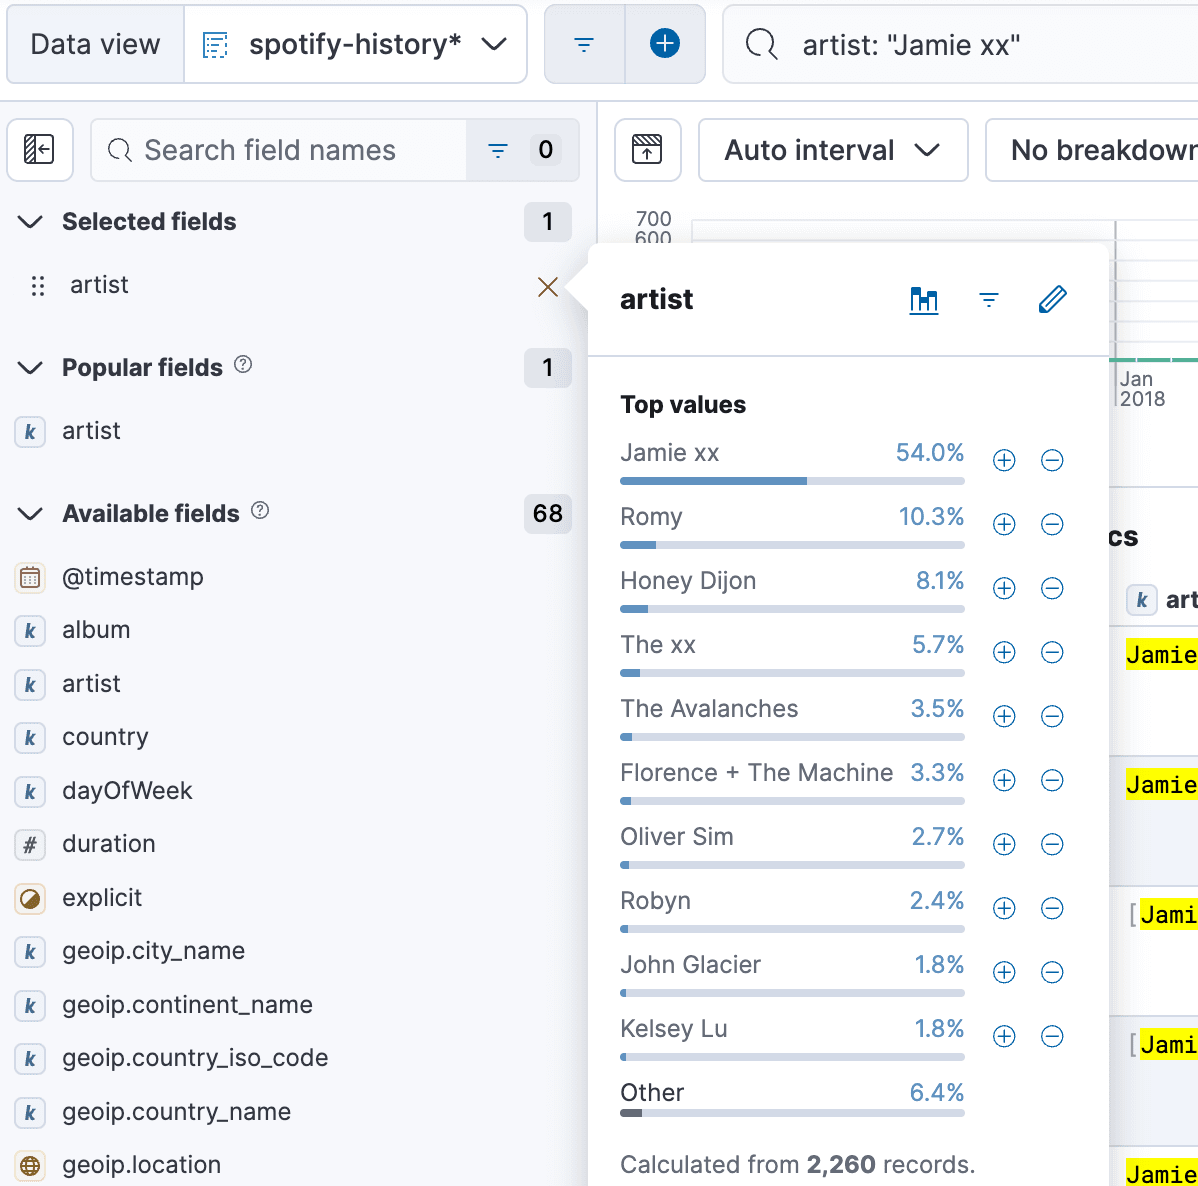The height and width of the screenshot is (1186, 1198).
Task: Filter for Romy value
Action: [1004, 524]
